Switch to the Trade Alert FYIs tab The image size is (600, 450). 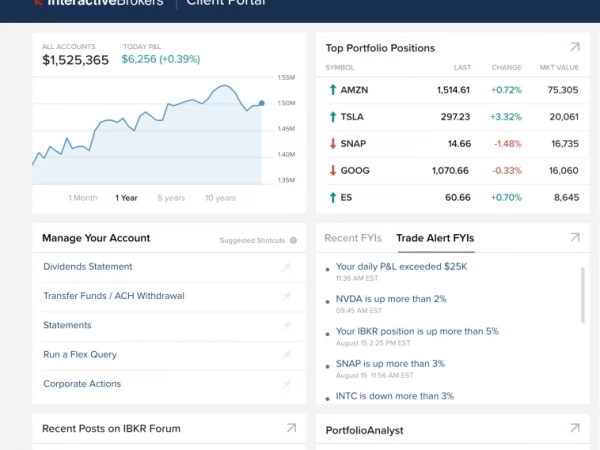point(435,238)
